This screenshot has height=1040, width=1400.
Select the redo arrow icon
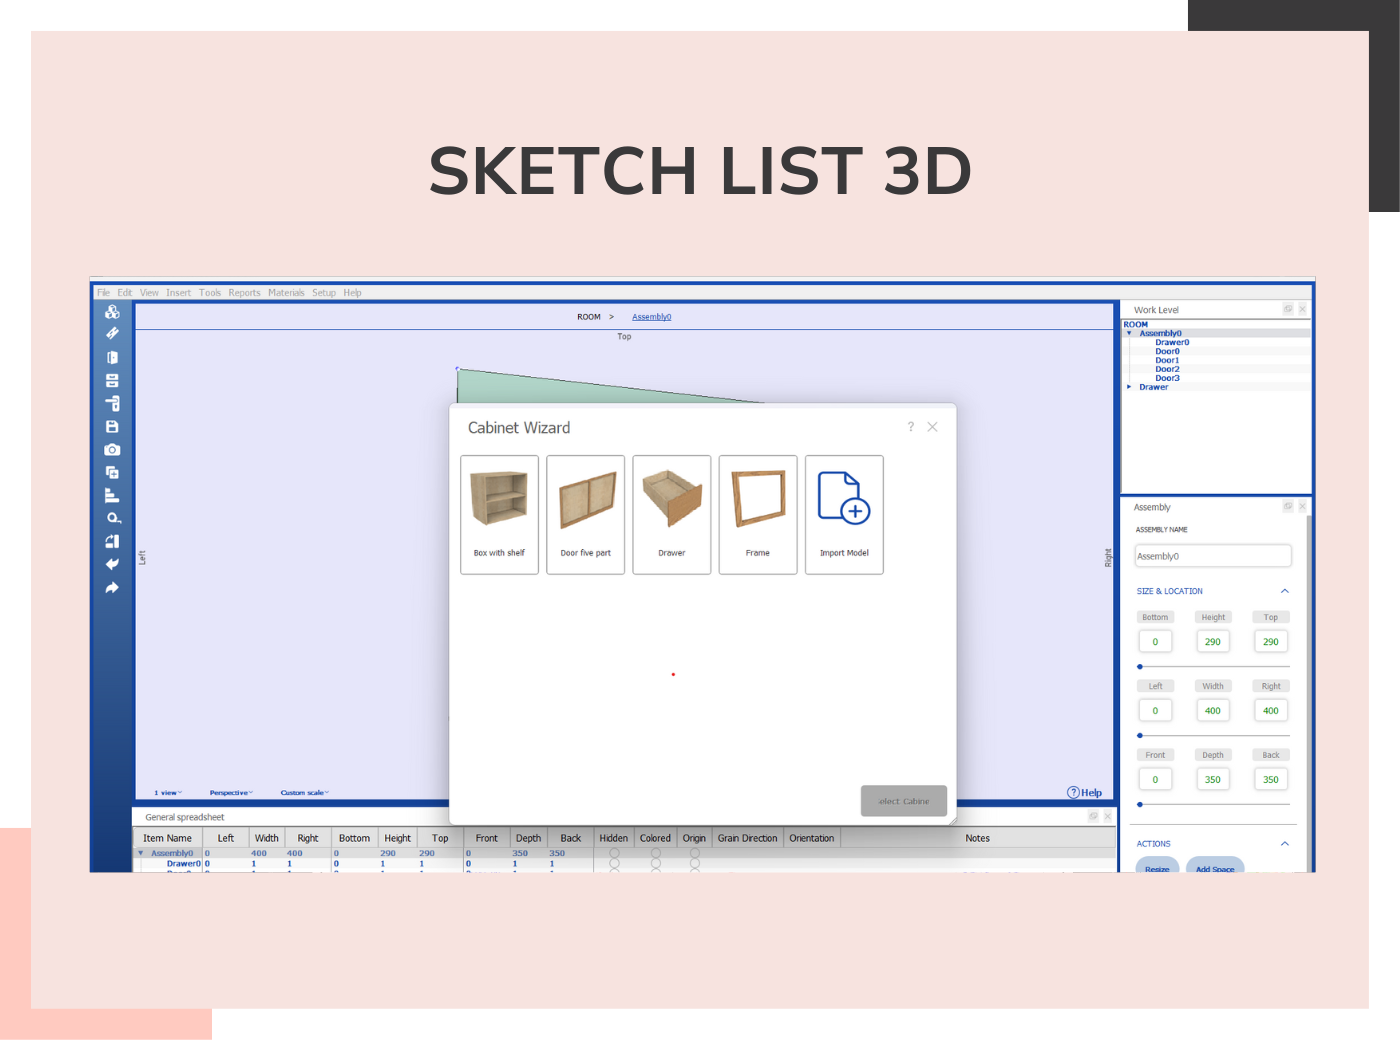[112, 587]
